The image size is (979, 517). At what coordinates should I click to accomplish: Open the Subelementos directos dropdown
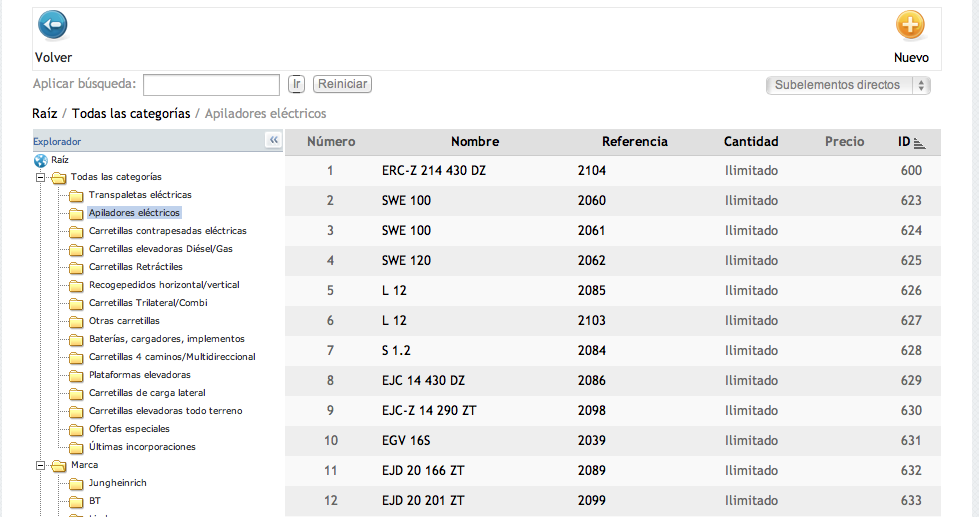pos(848,85)
